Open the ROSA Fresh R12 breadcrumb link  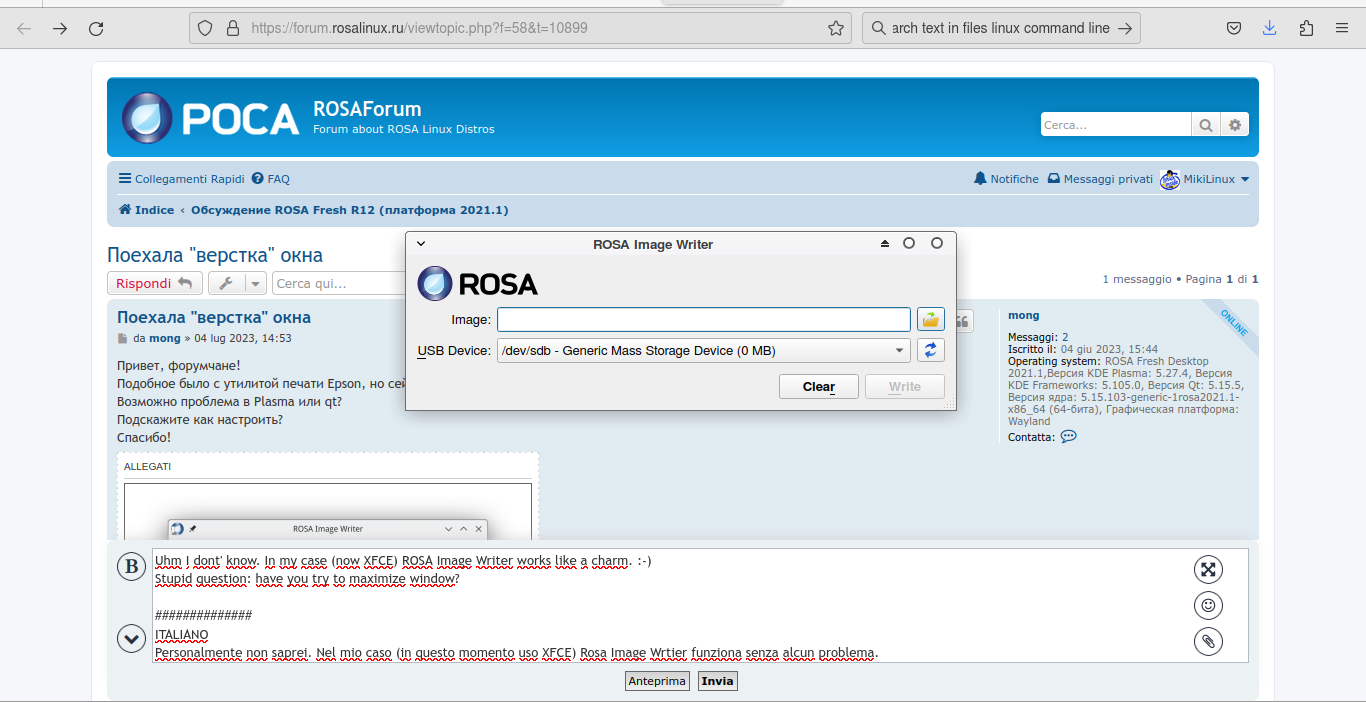(350, 210)
